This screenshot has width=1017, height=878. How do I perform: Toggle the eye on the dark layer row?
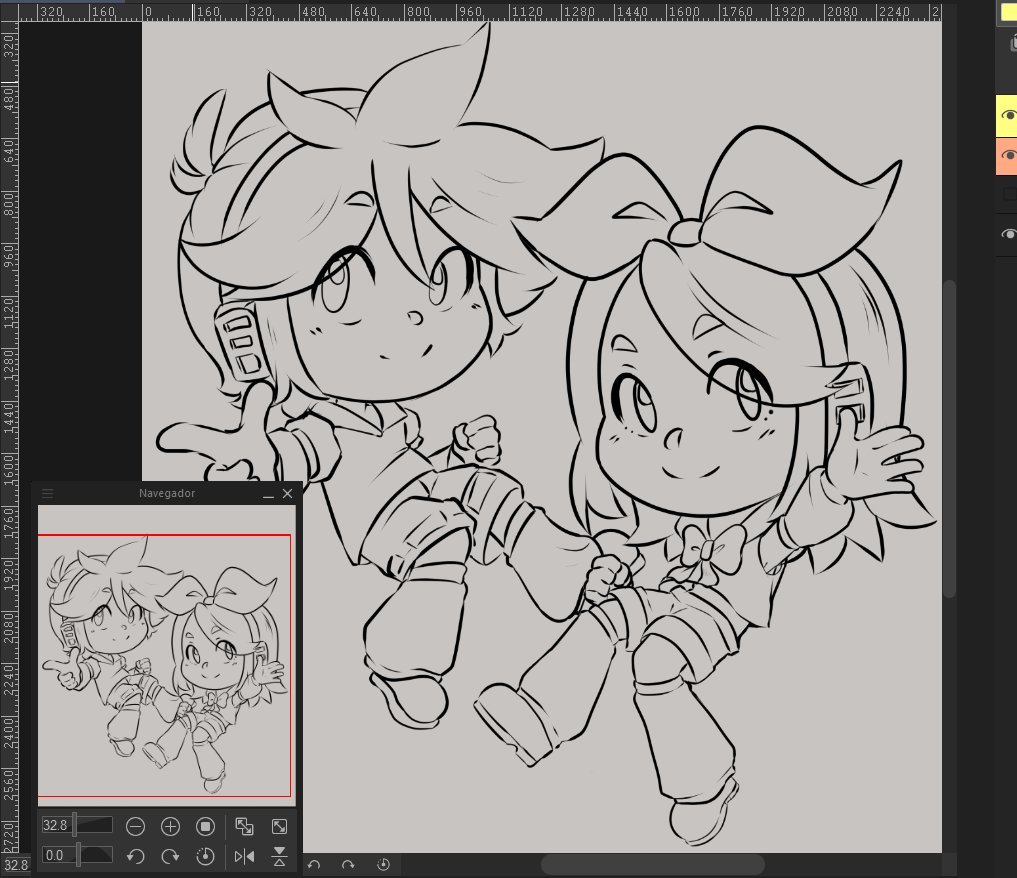pyautogui.click(x=1009, y=234)
